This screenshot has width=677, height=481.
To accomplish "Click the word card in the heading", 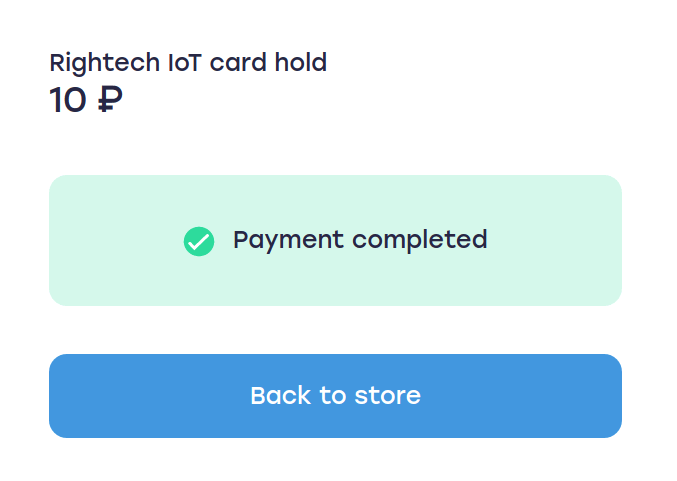I will point(238,63).
